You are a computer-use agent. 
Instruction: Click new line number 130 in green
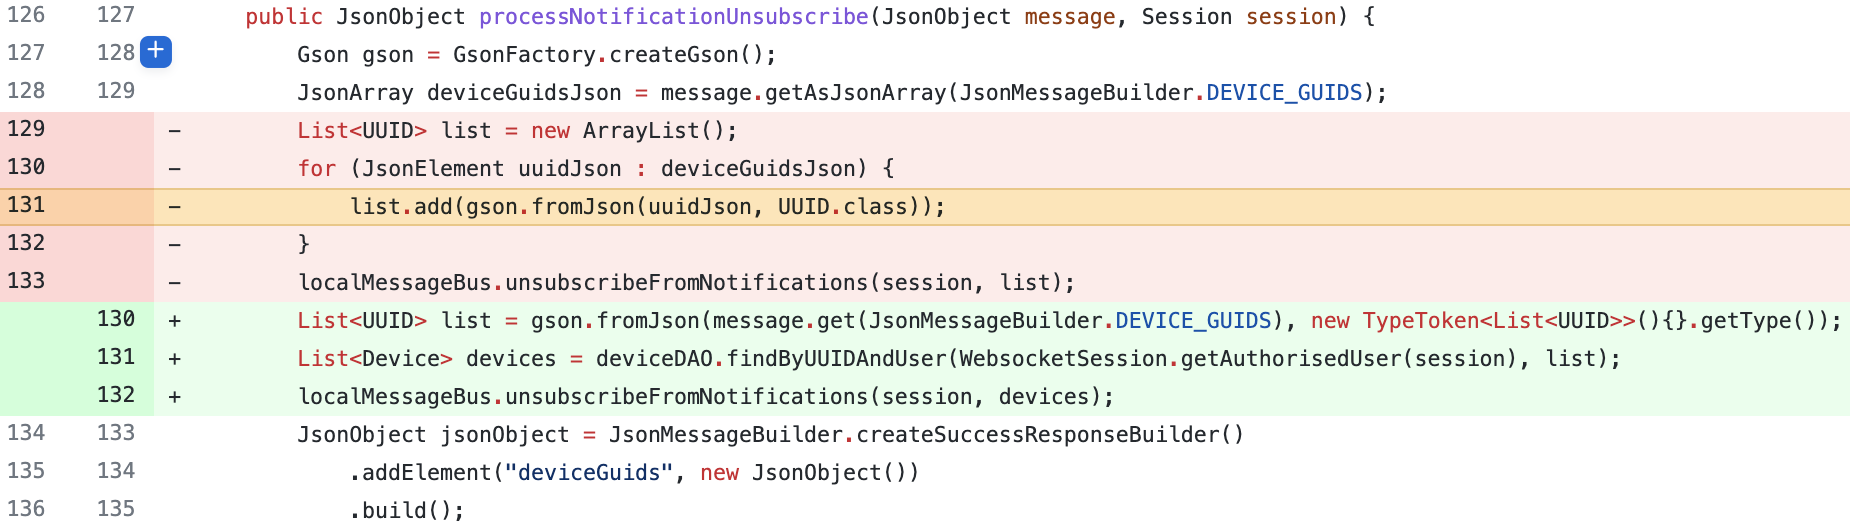coord(116,319)
